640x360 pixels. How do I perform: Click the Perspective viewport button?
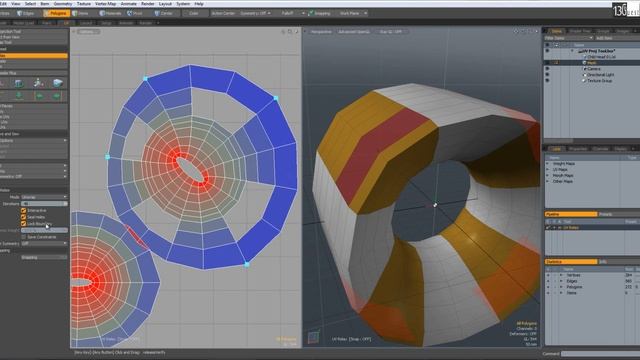321,32
